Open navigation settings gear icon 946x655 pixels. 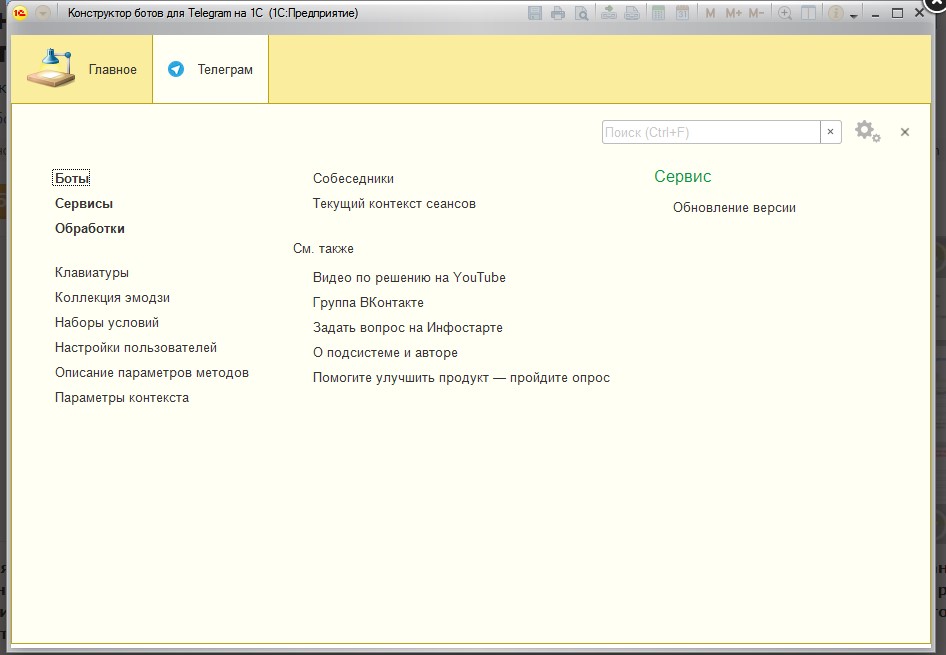click(x=867, y=132)
